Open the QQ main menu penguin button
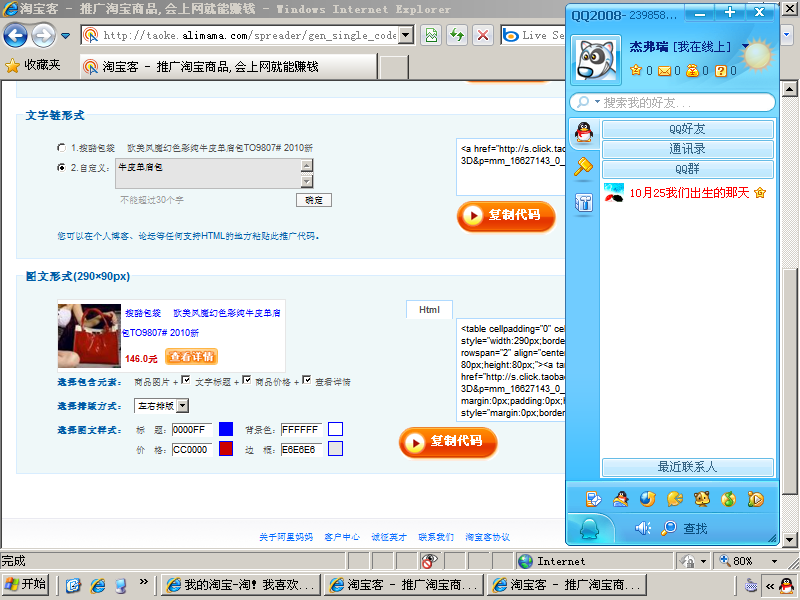 click(589, 529)
